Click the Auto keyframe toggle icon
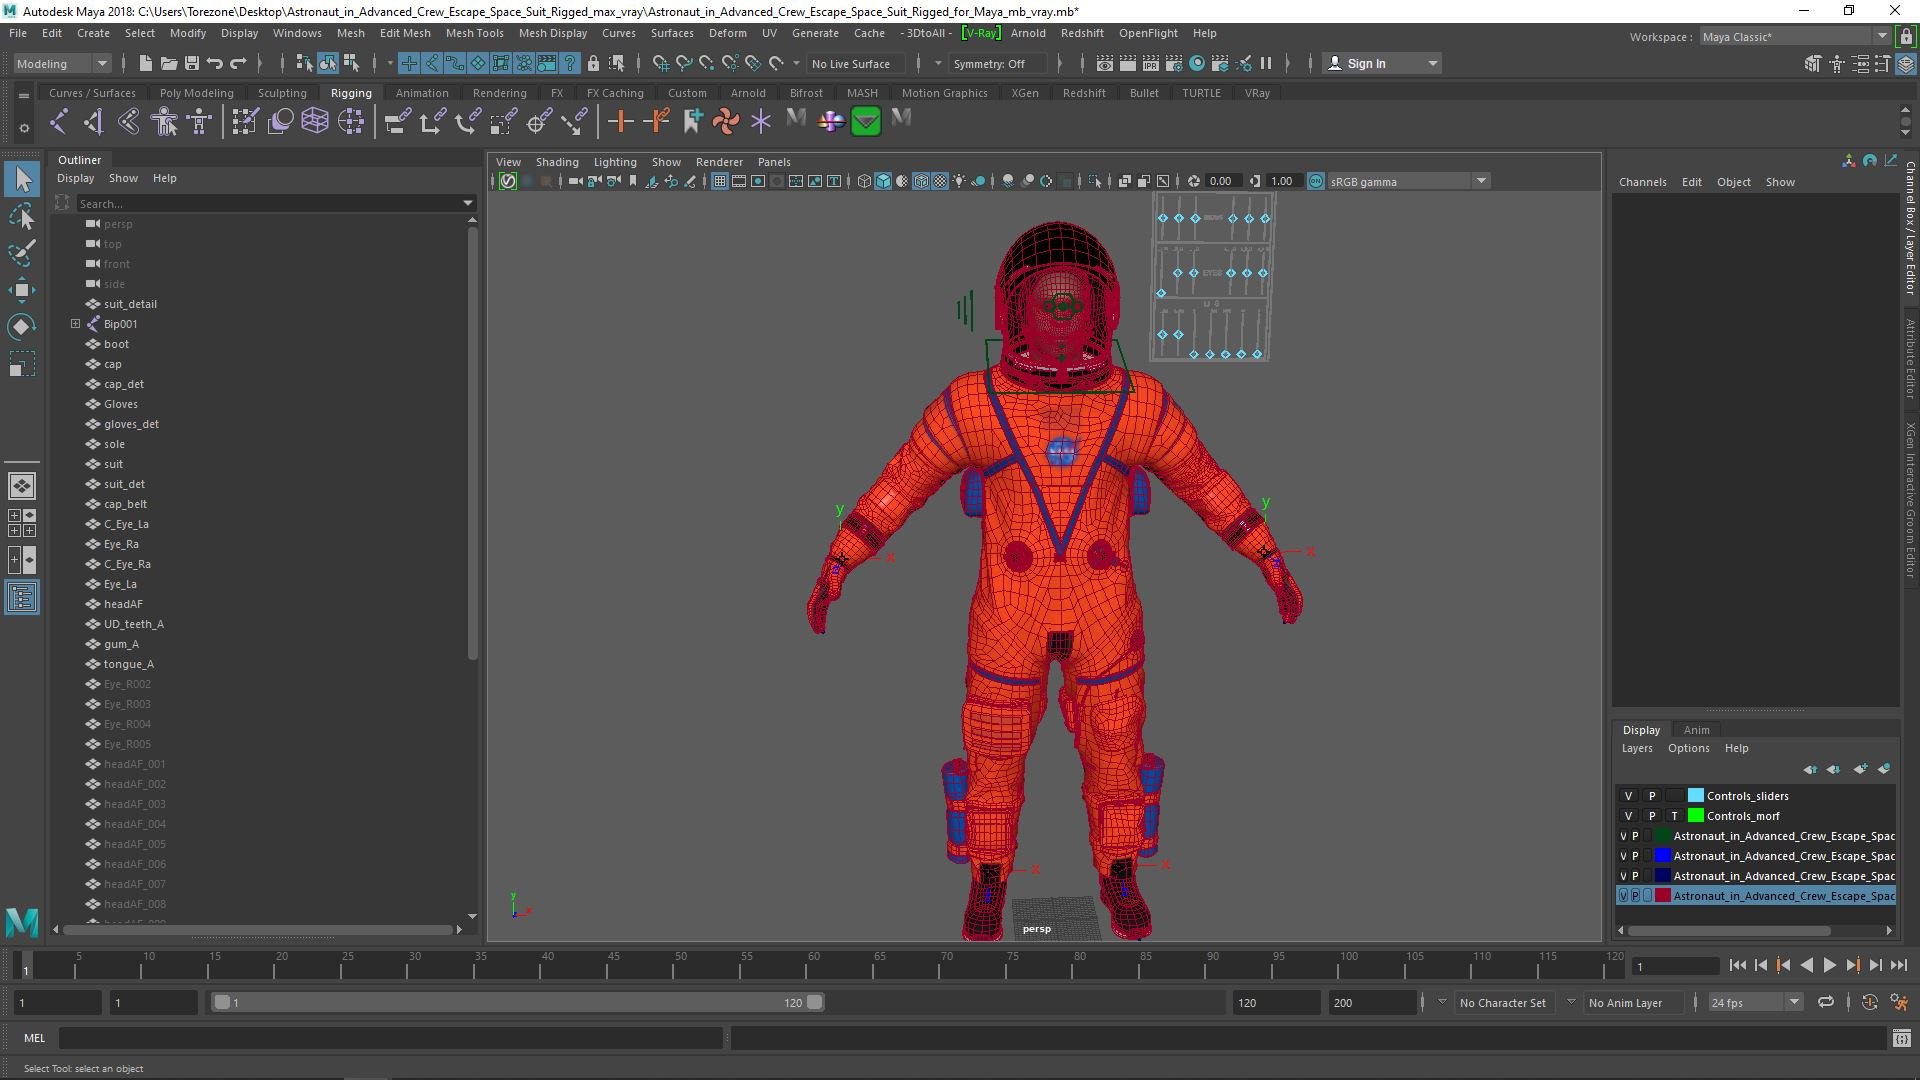This screenshot has width=1920, height=1080. (x=1869, y=1002)
